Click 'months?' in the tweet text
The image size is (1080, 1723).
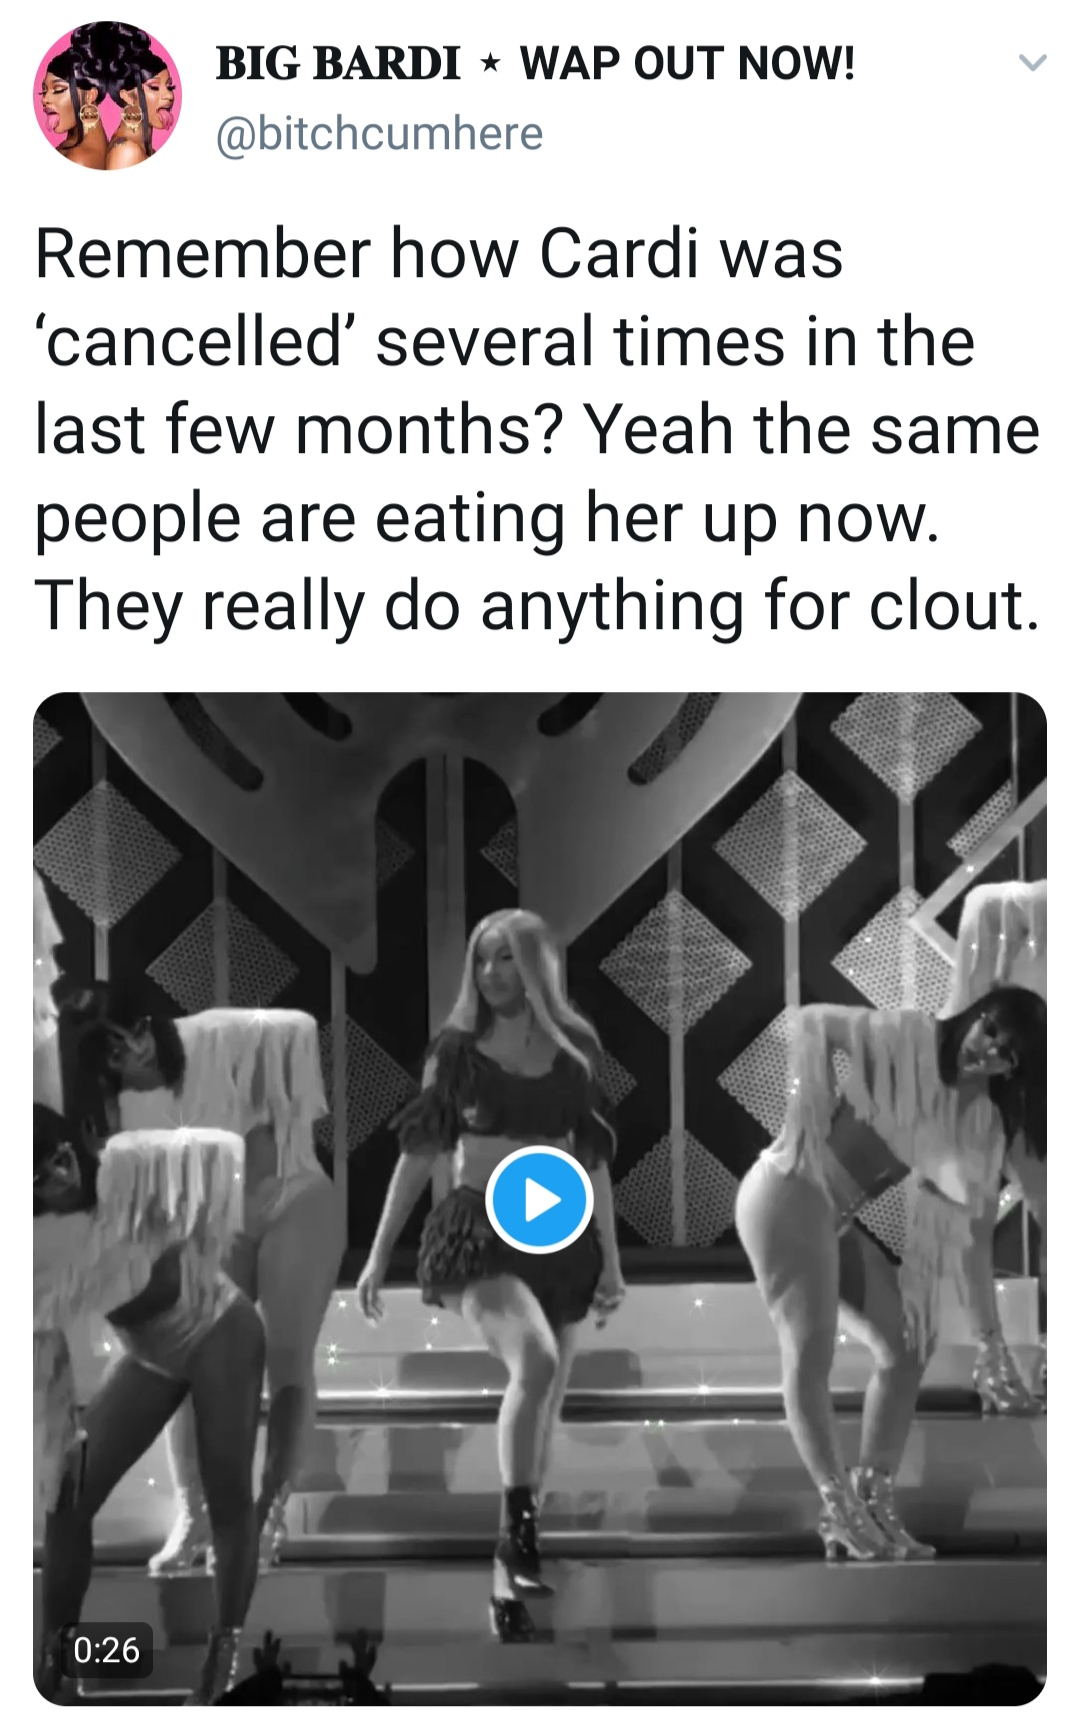pyautogui.click(x=429, y=430)
